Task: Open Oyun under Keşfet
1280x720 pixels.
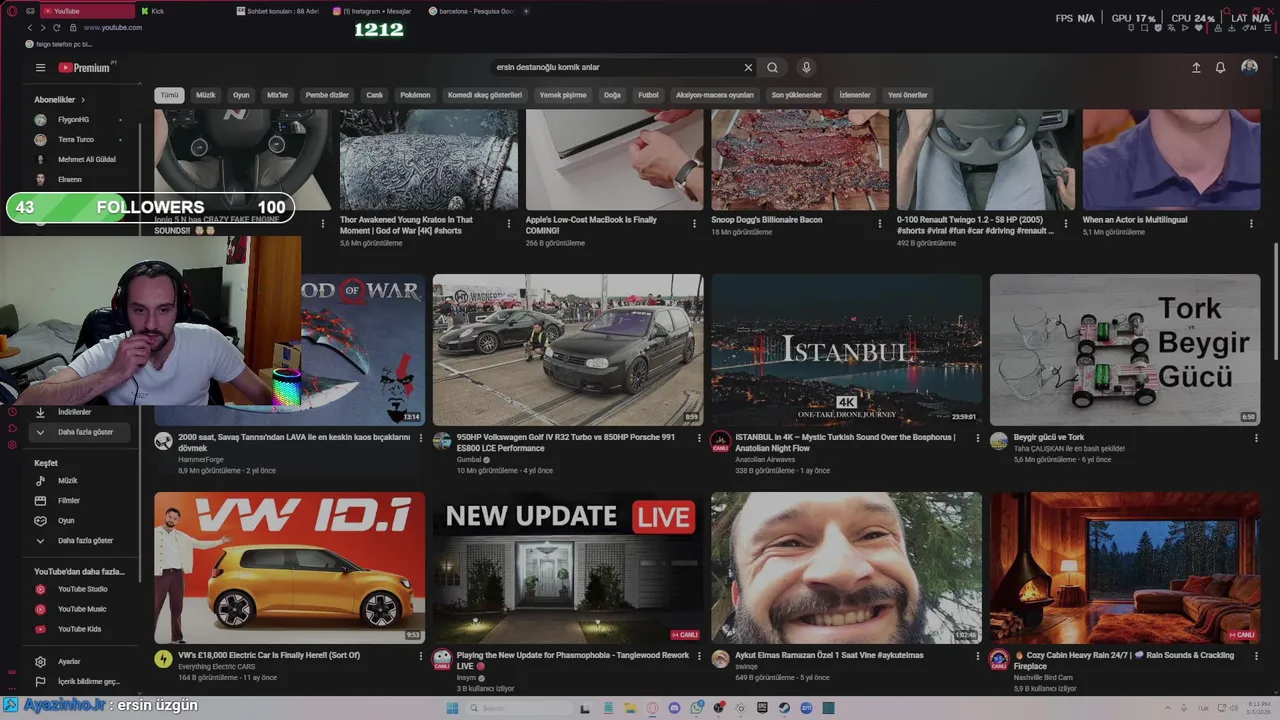Action: point(66,521)
